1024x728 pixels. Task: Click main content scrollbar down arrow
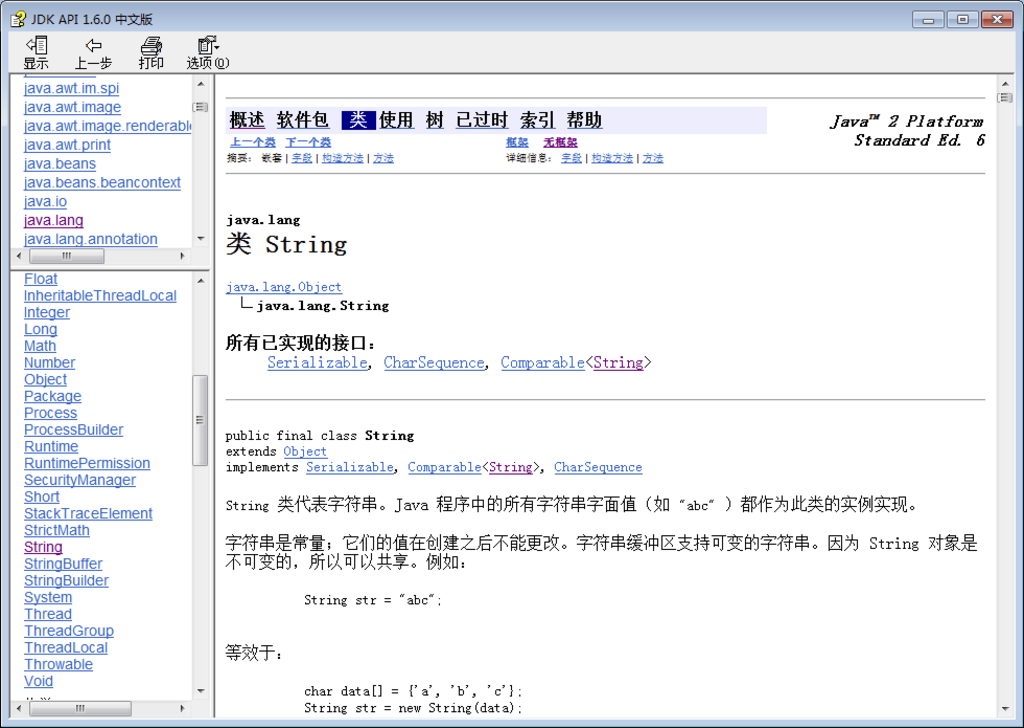click(x=1005, y=709)
